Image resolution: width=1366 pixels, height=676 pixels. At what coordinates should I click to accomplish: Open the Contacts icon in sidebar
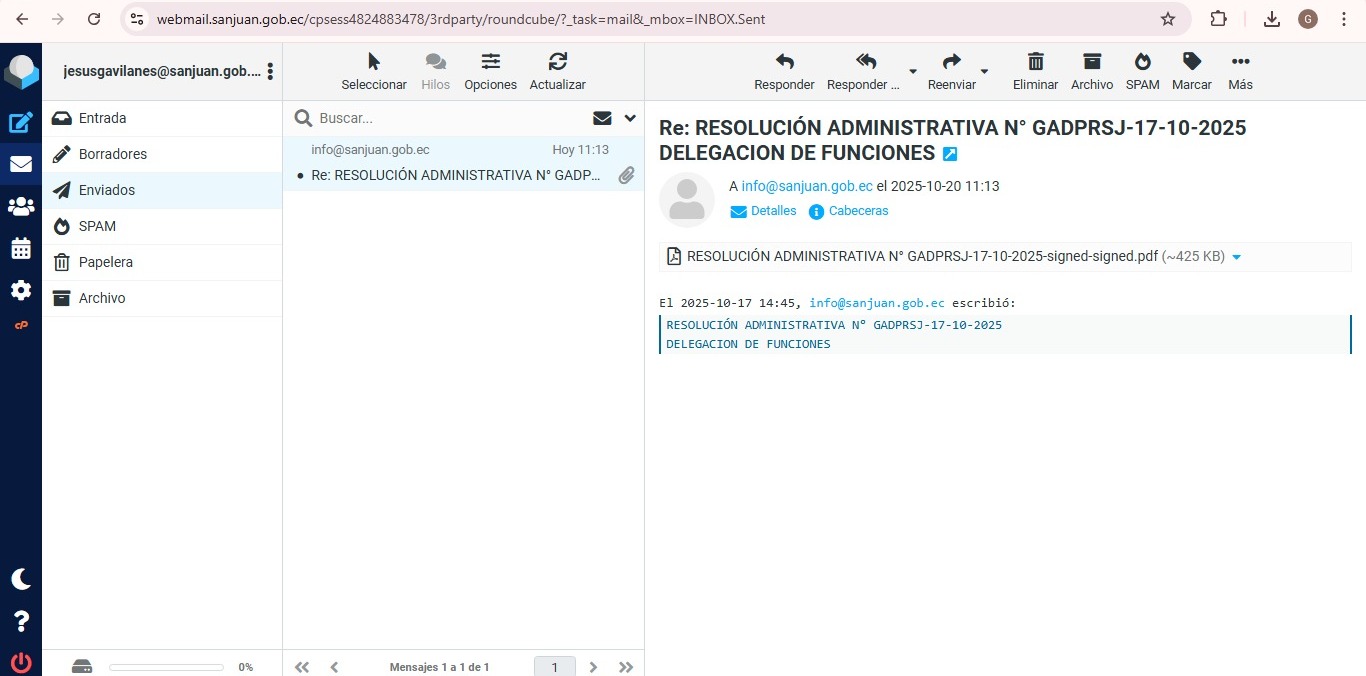[x=21, y=207]
